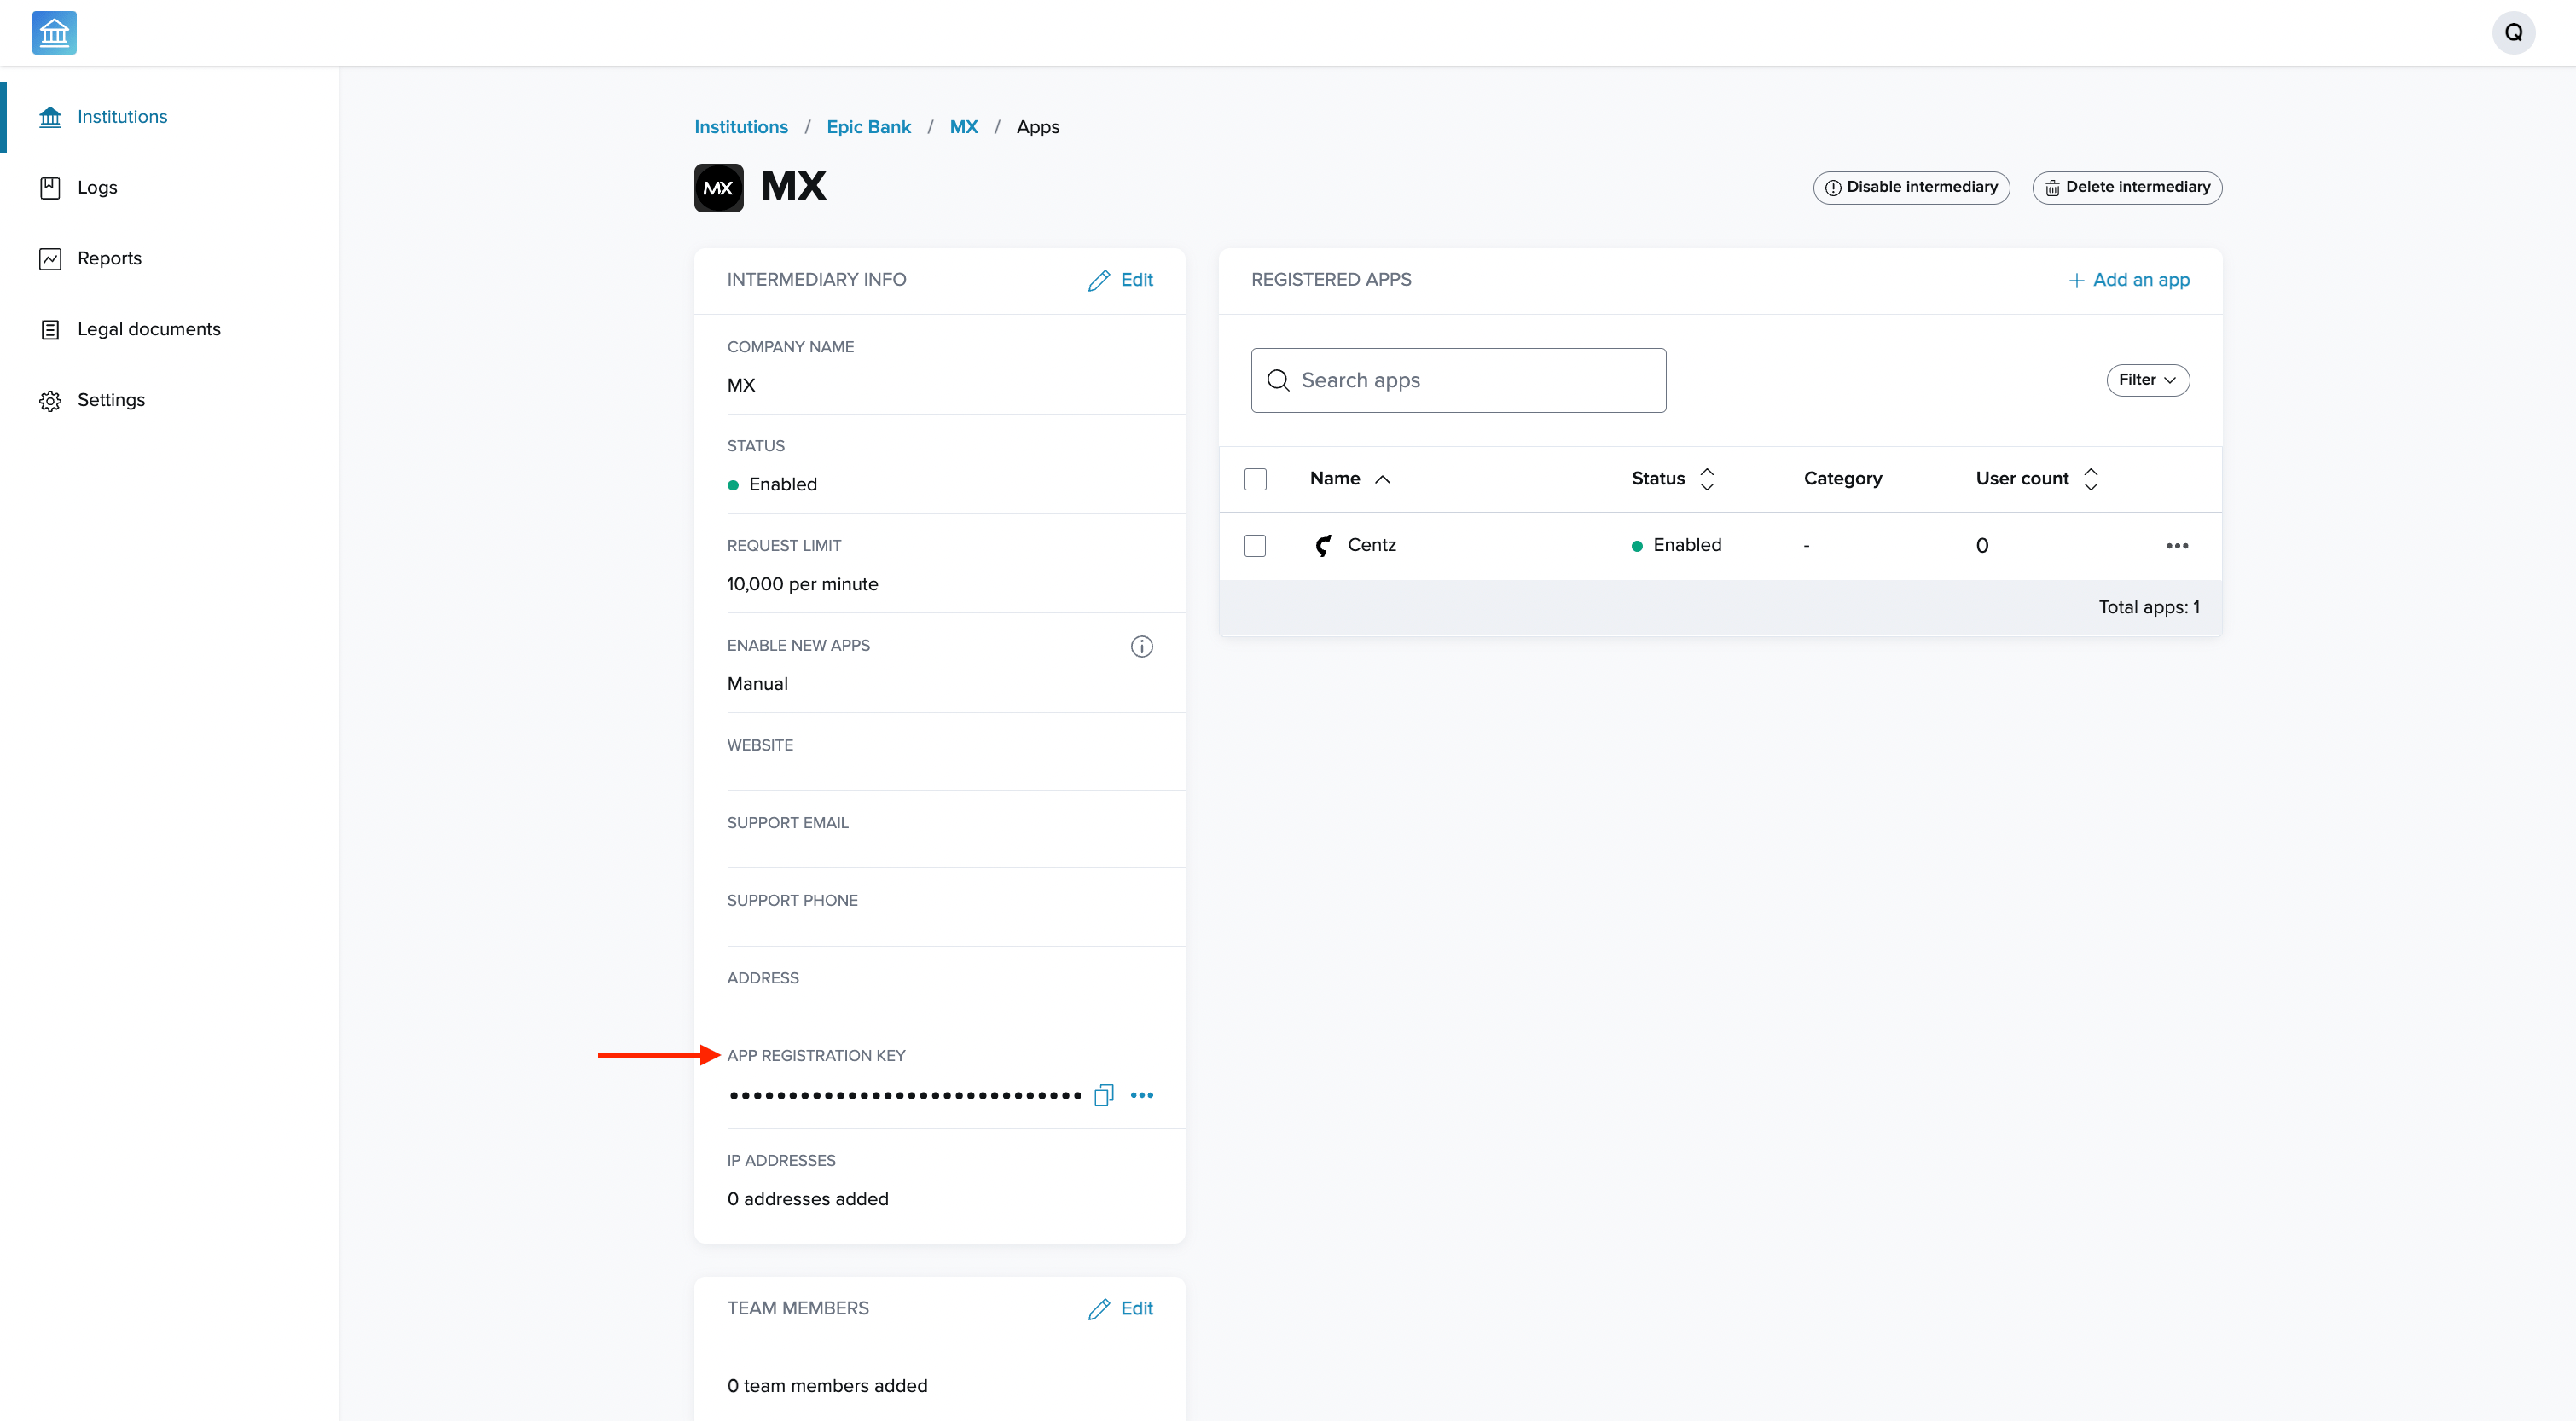Go to MX breadcrumb link
This screenshot has width=2576, height=1421.
(x=963, y=127)
